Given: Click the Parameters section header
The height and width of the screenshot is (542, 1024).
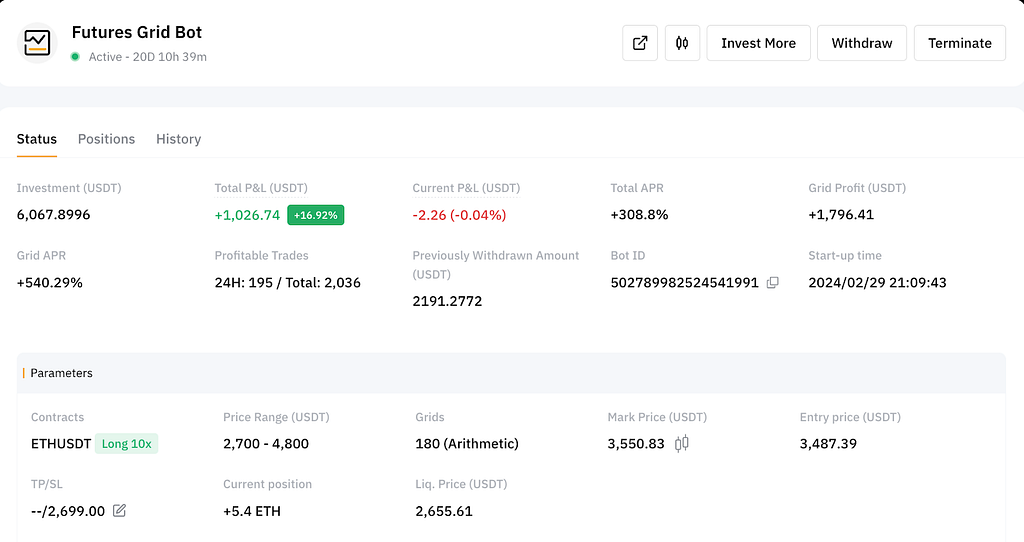Looking at the screenshot, I should tap(61, 373).
